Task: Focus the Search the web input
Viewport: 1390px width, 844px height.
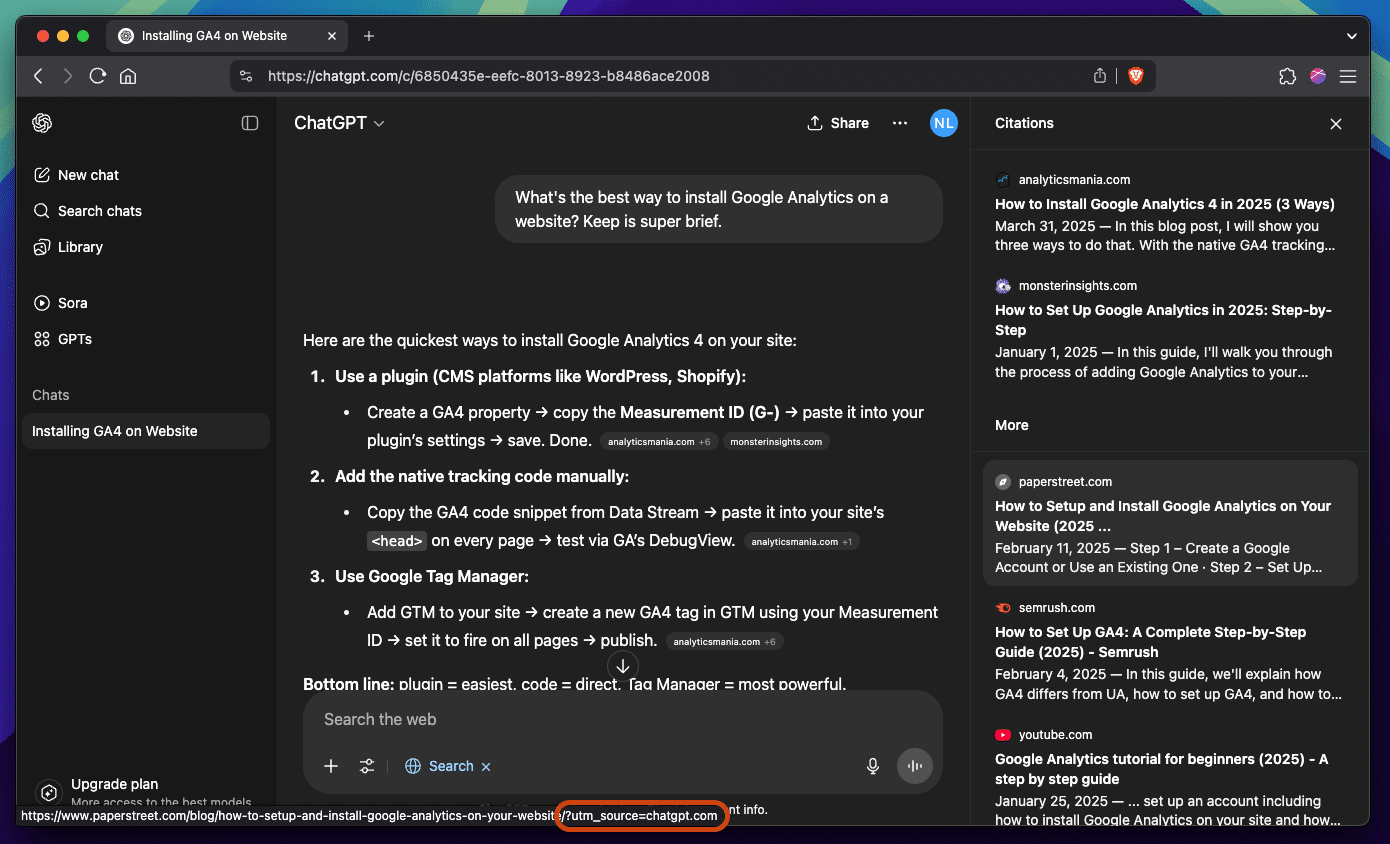Action: coord(622,719)
